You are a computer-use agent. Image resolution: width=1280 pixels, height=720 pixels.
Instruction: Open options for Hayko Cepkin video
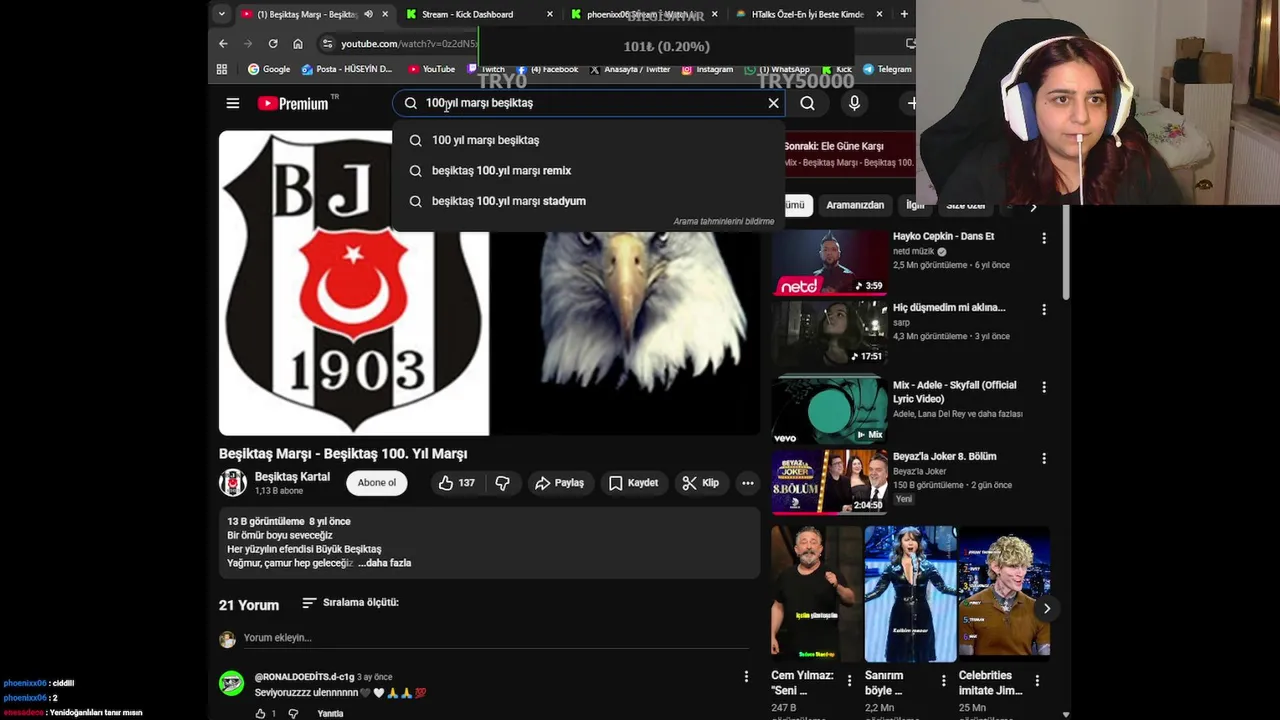(1044, 238)
